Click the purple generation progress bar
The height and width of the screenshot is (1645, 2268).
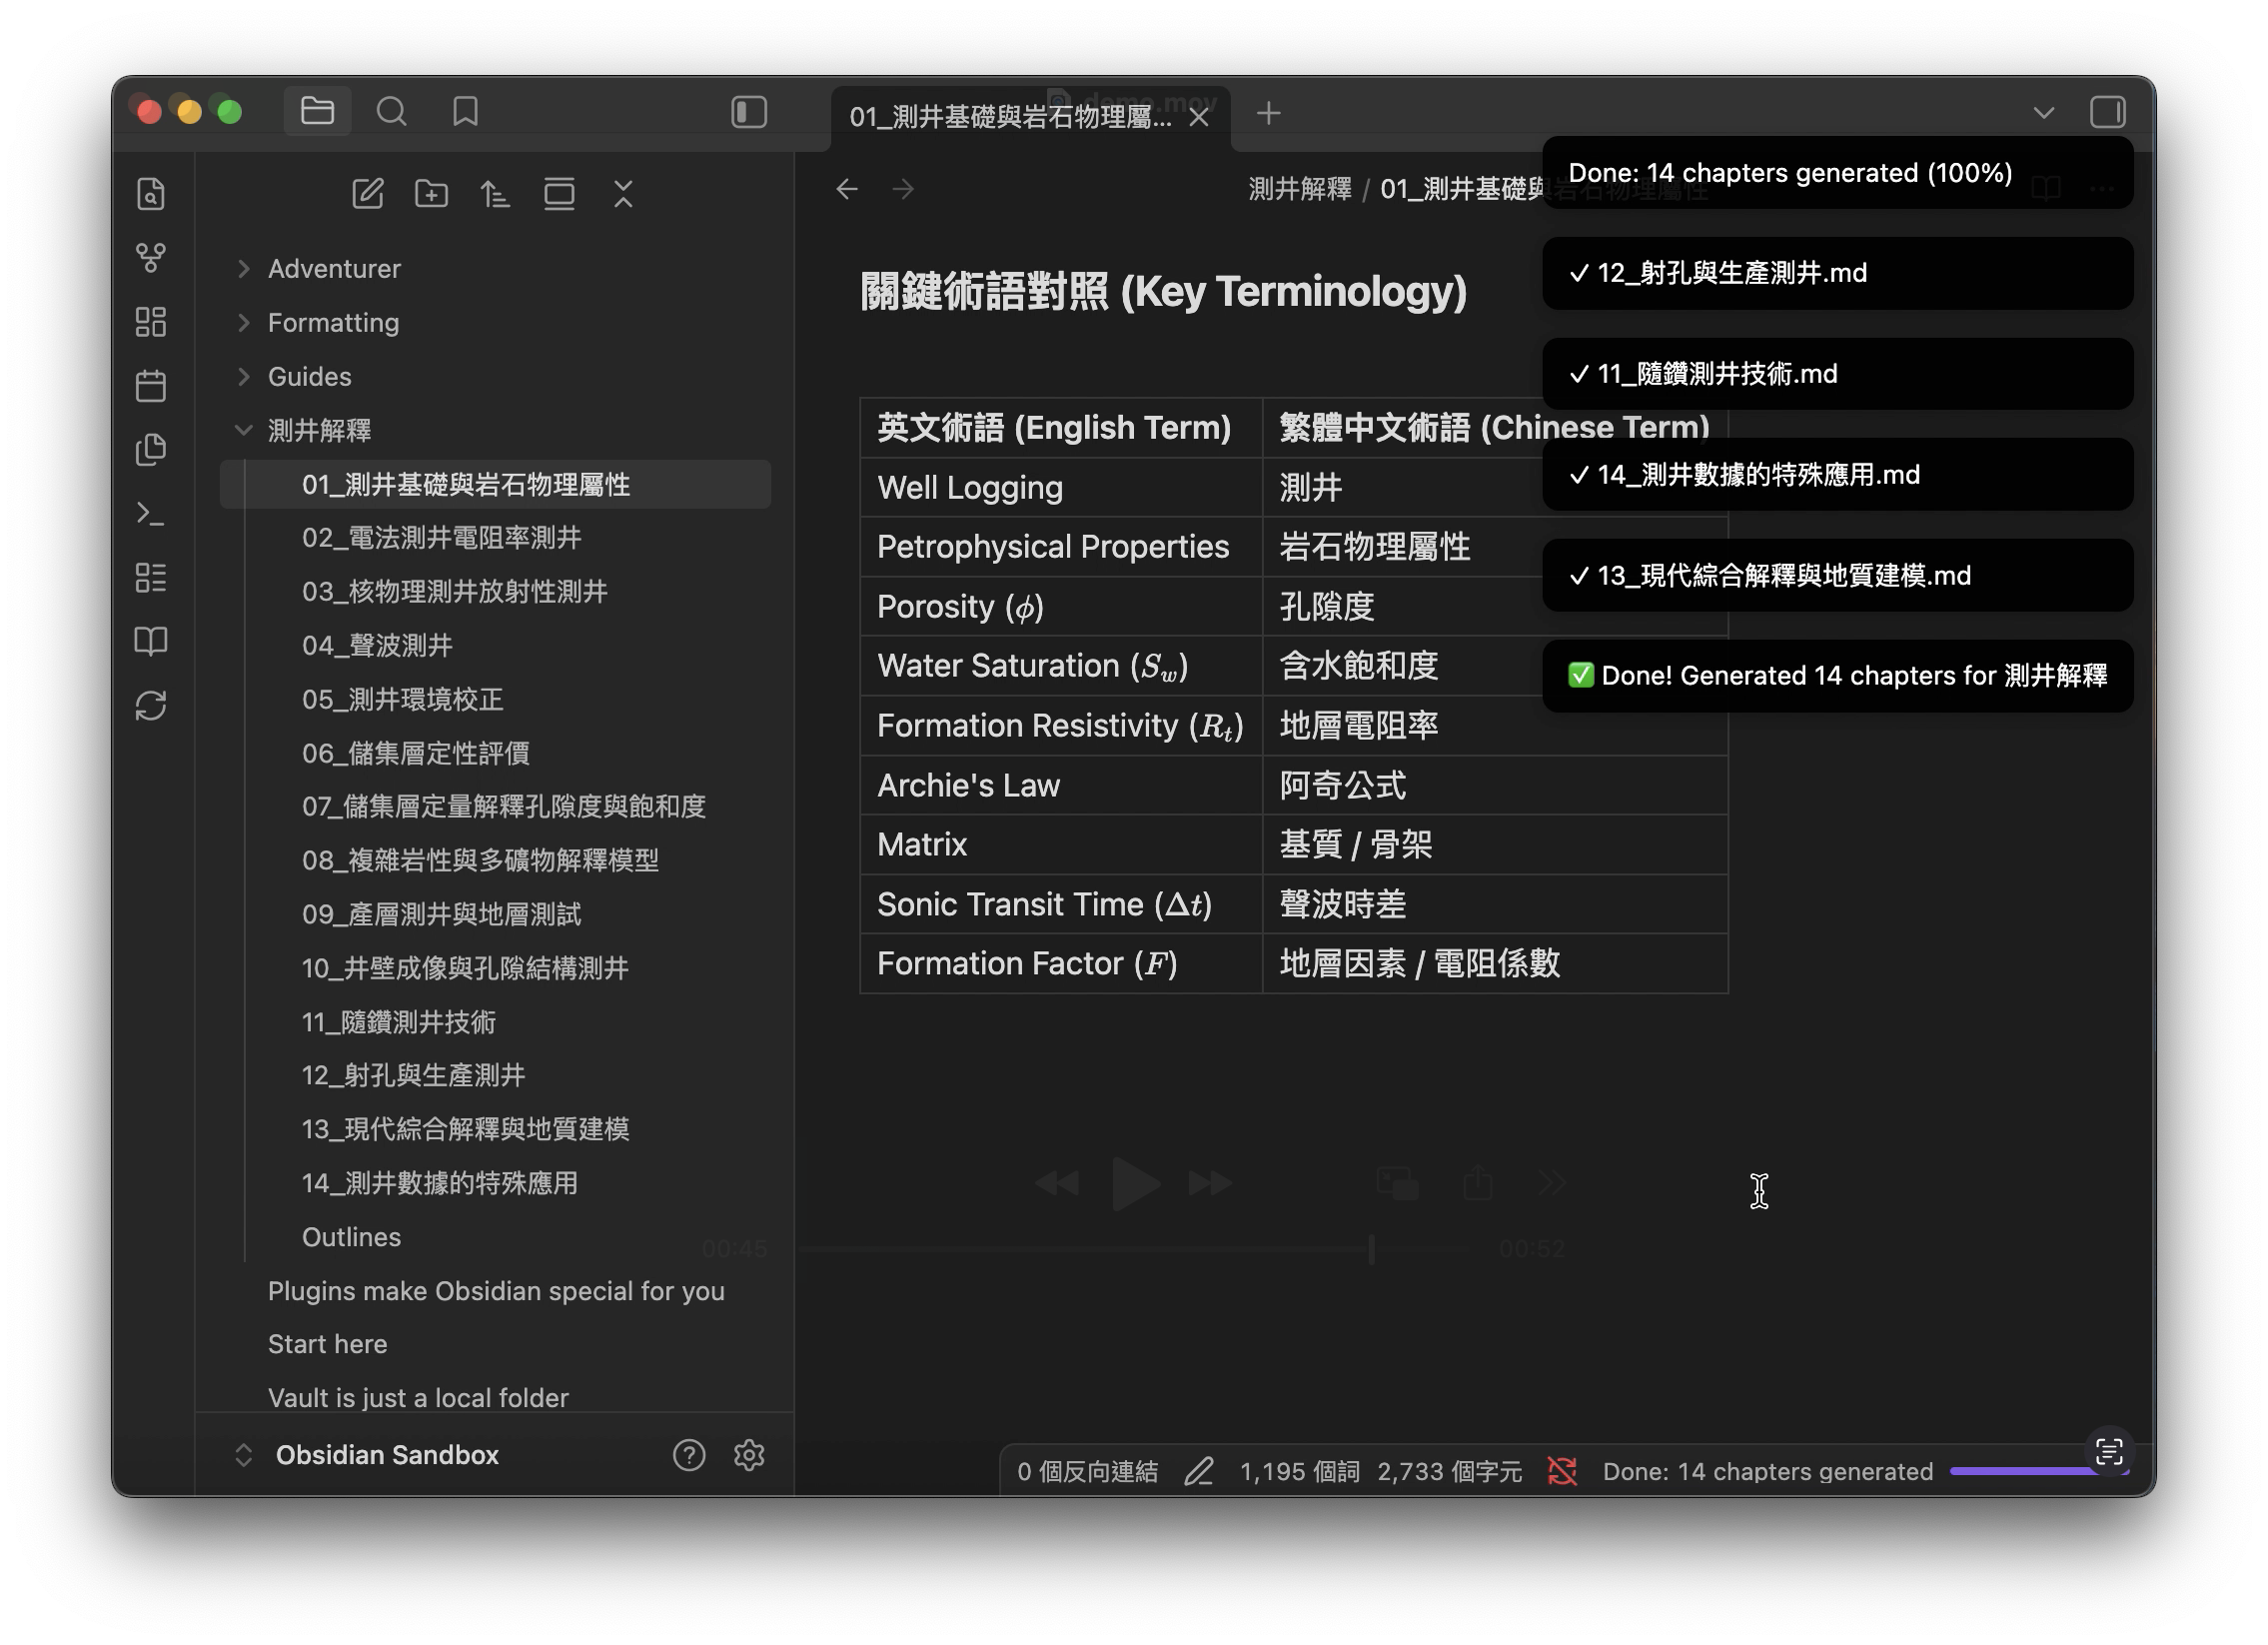2039,1472
